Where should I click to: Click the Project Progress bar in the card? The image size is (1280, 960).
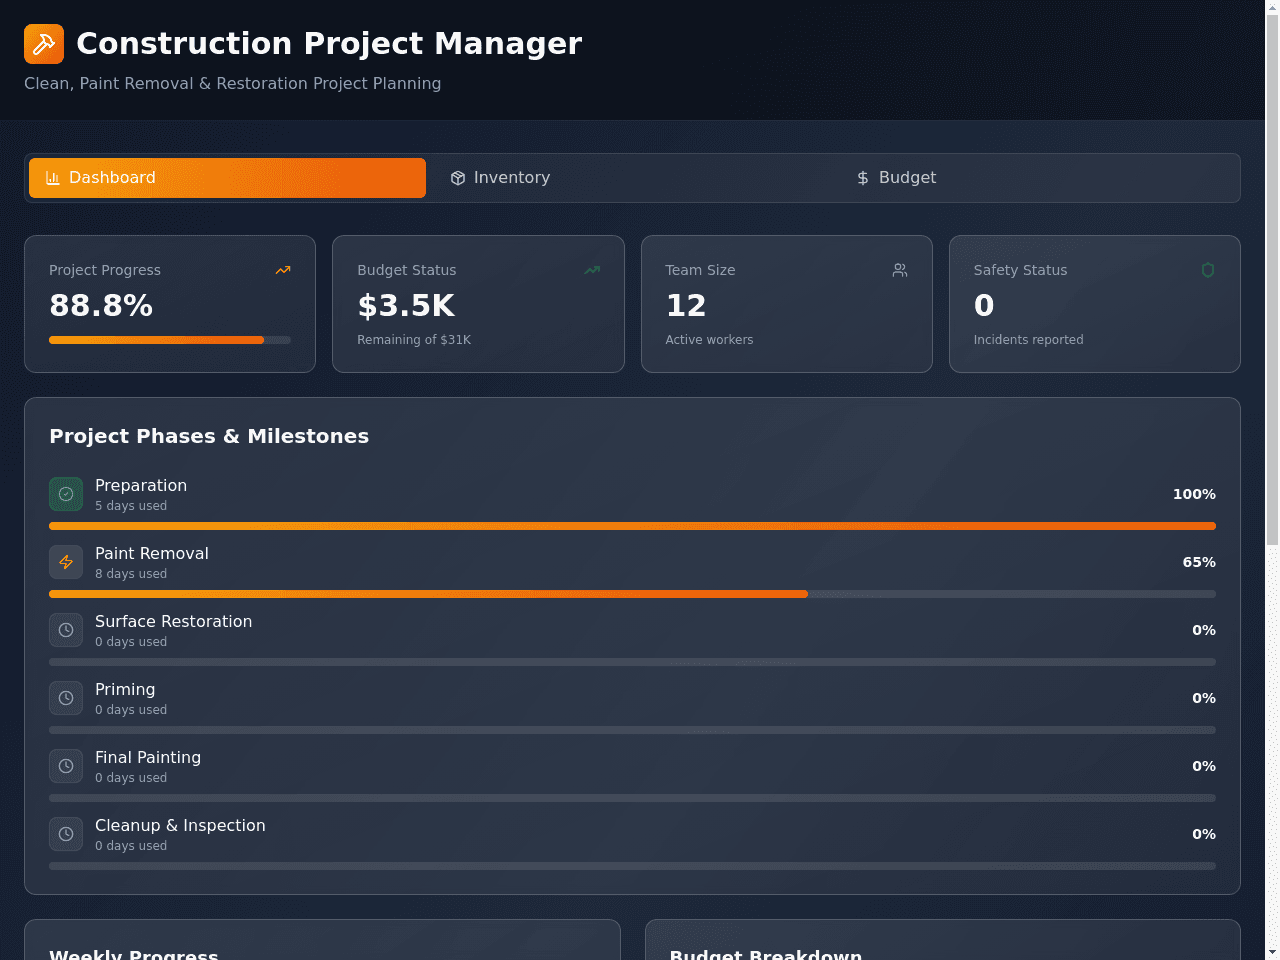(170, 340)
